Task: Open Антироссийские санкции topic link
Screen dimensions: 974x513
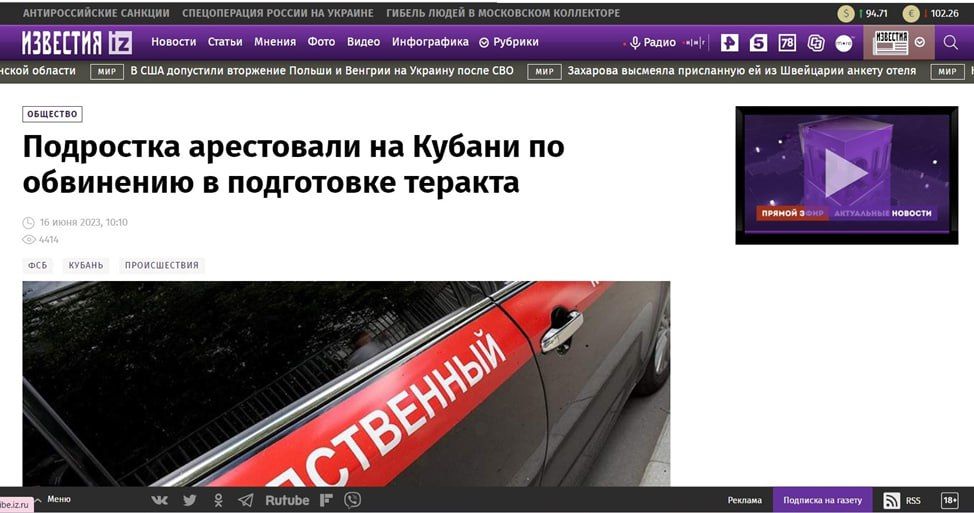Action: tap(96, 13)
